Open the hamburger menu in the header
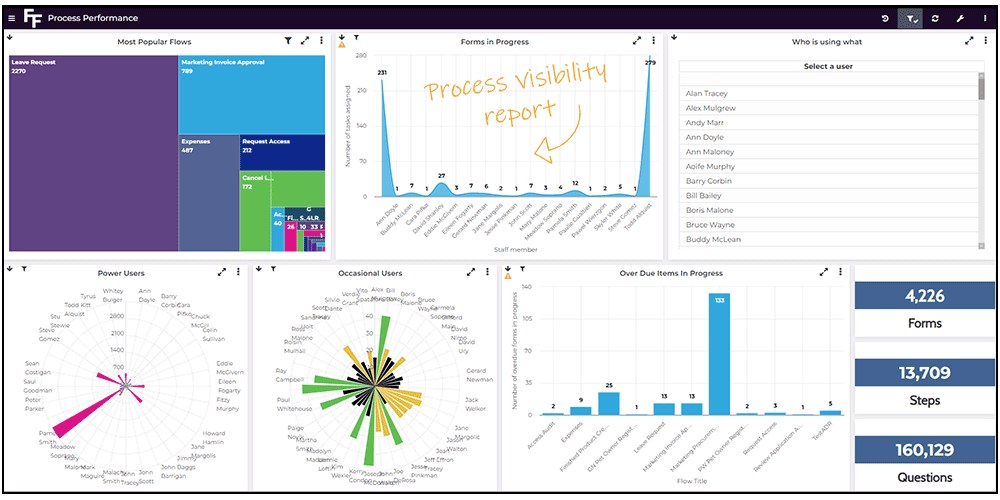This screenshot has width=1000, height=500. point(11,18)
